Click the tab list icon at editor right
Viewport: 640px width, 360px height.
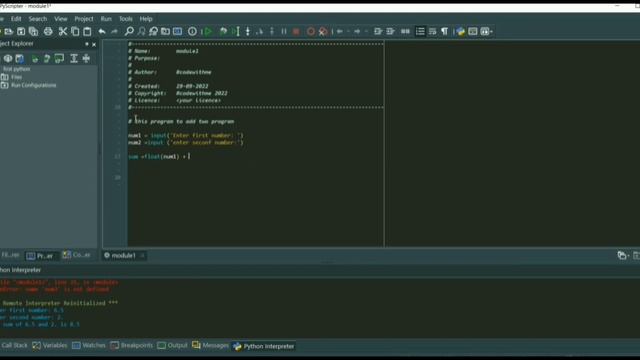coord(622,256)
